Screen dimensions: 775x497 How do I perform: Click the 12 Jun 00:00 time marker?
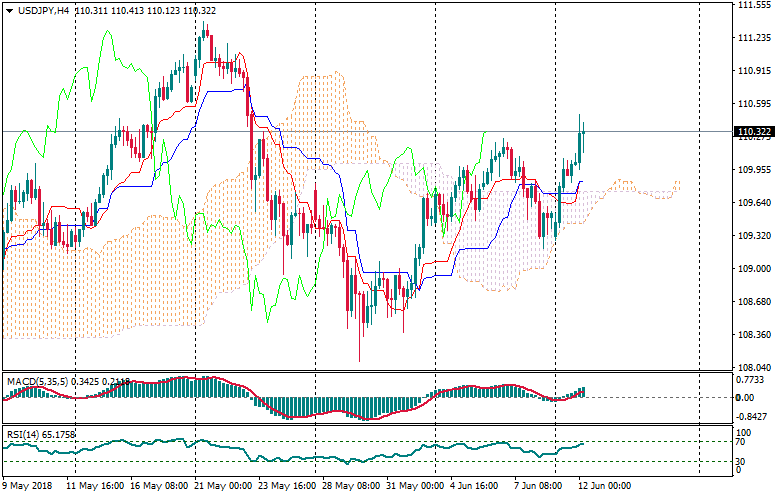click(x=604, y=485)
